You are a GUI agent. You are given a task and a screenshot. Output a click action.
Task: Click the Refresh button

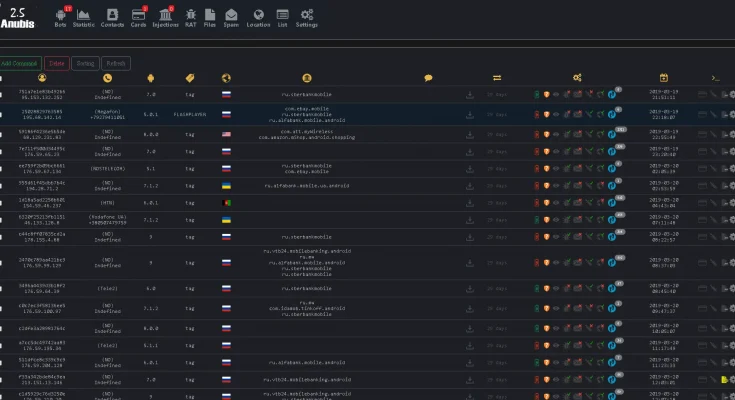(115, 63)
